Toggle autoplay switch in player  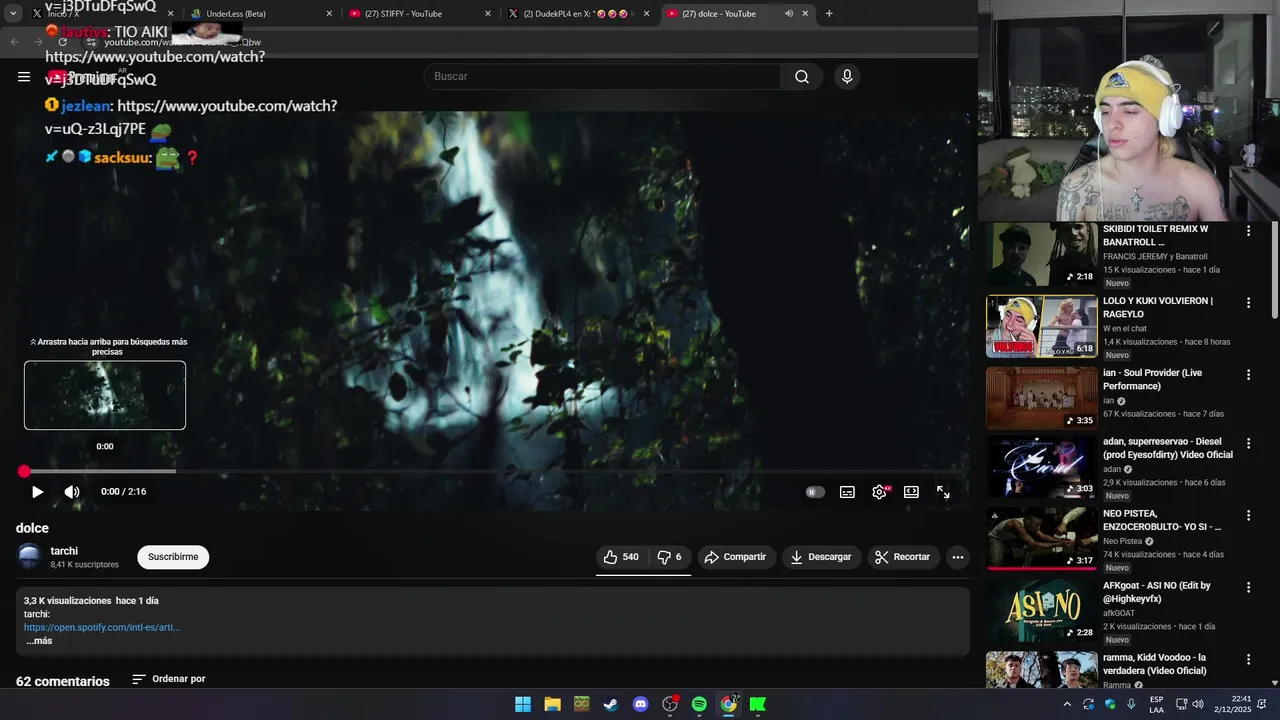pos(815,492)
